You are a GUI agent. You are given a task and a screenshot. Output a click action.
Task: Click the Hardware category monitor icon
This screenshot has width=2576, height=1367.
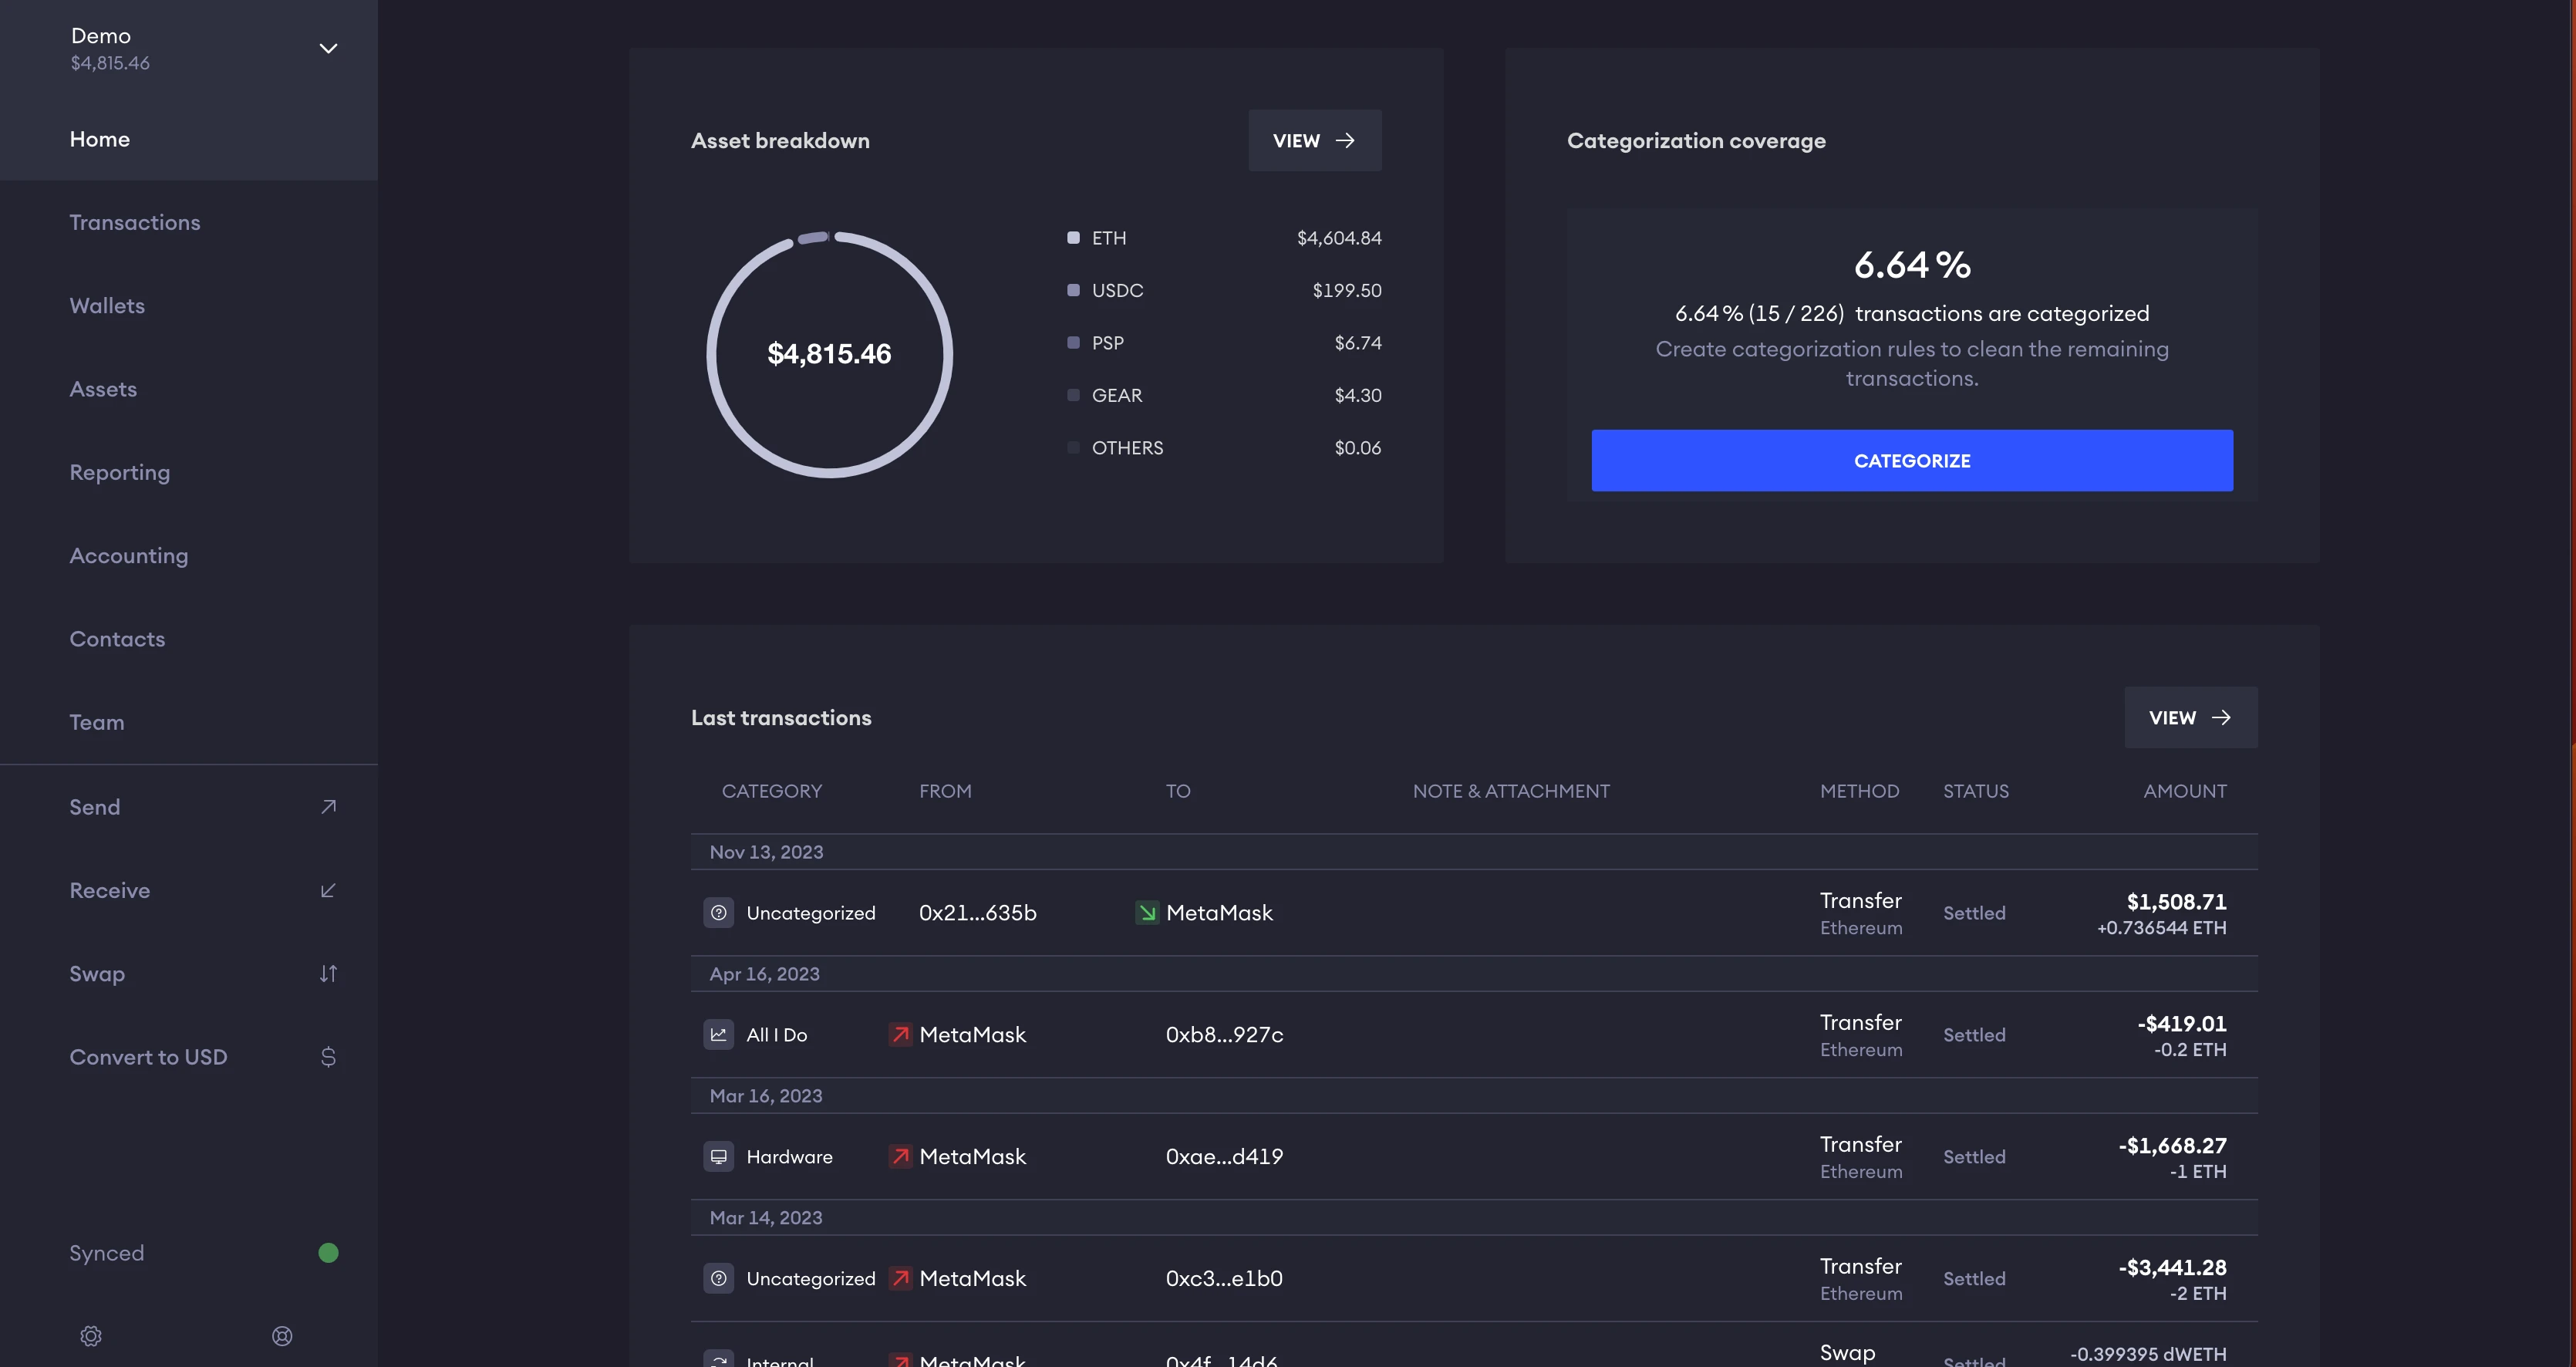(x=718, y=1157)
